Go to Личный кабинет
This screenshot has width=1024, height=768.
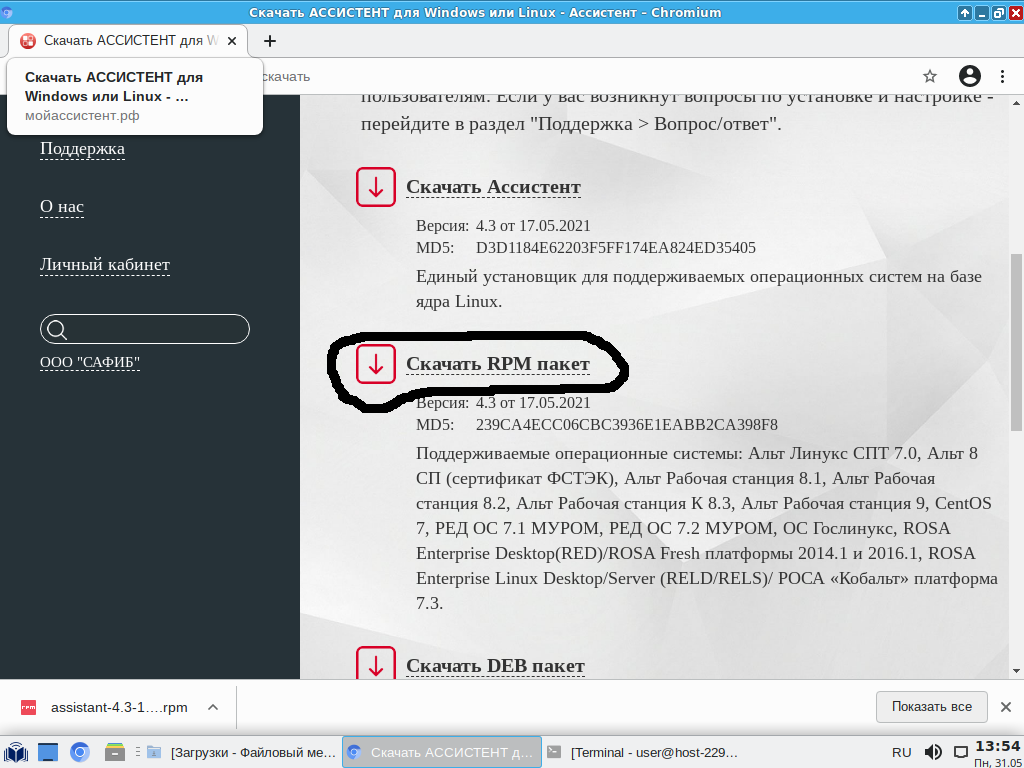[x=104, y=264]
